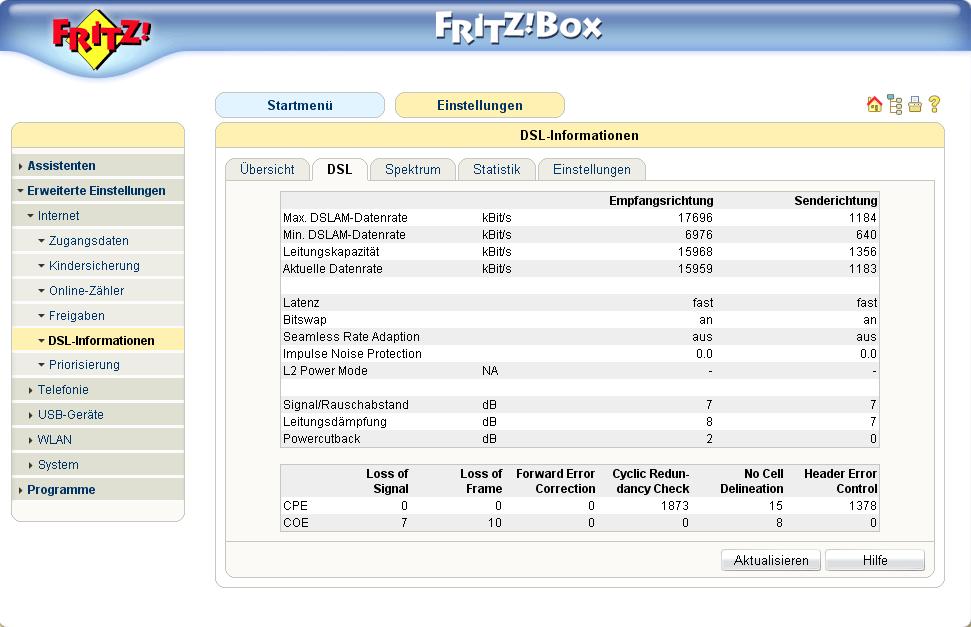The width and height of the screenshot is (971, 627).
Task: Click the Loss of Frame COE value 10
Action: [x=495, y=523]
